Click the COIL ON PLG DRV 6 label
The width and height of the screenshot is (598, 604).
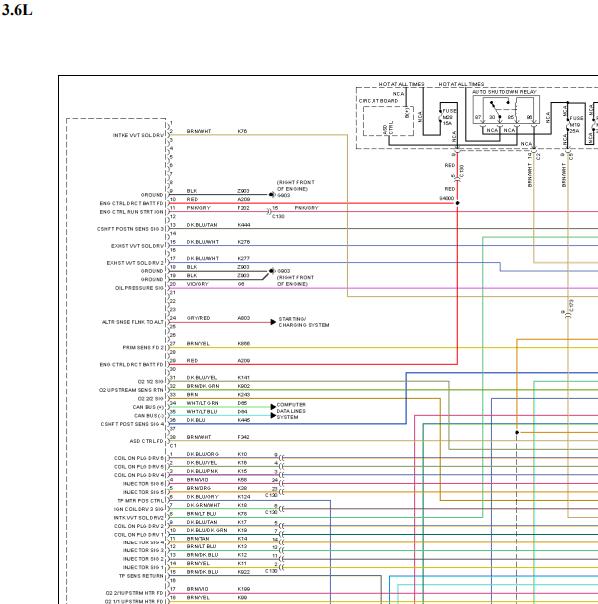(x=139, y=458)
